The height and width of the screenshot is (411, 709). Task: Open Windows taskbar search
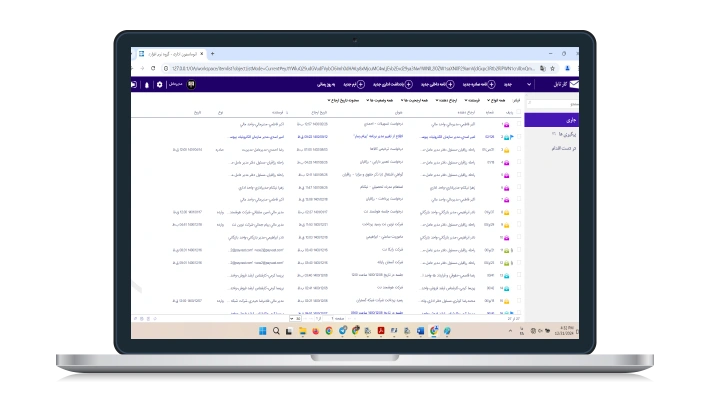tap(276, 331)
